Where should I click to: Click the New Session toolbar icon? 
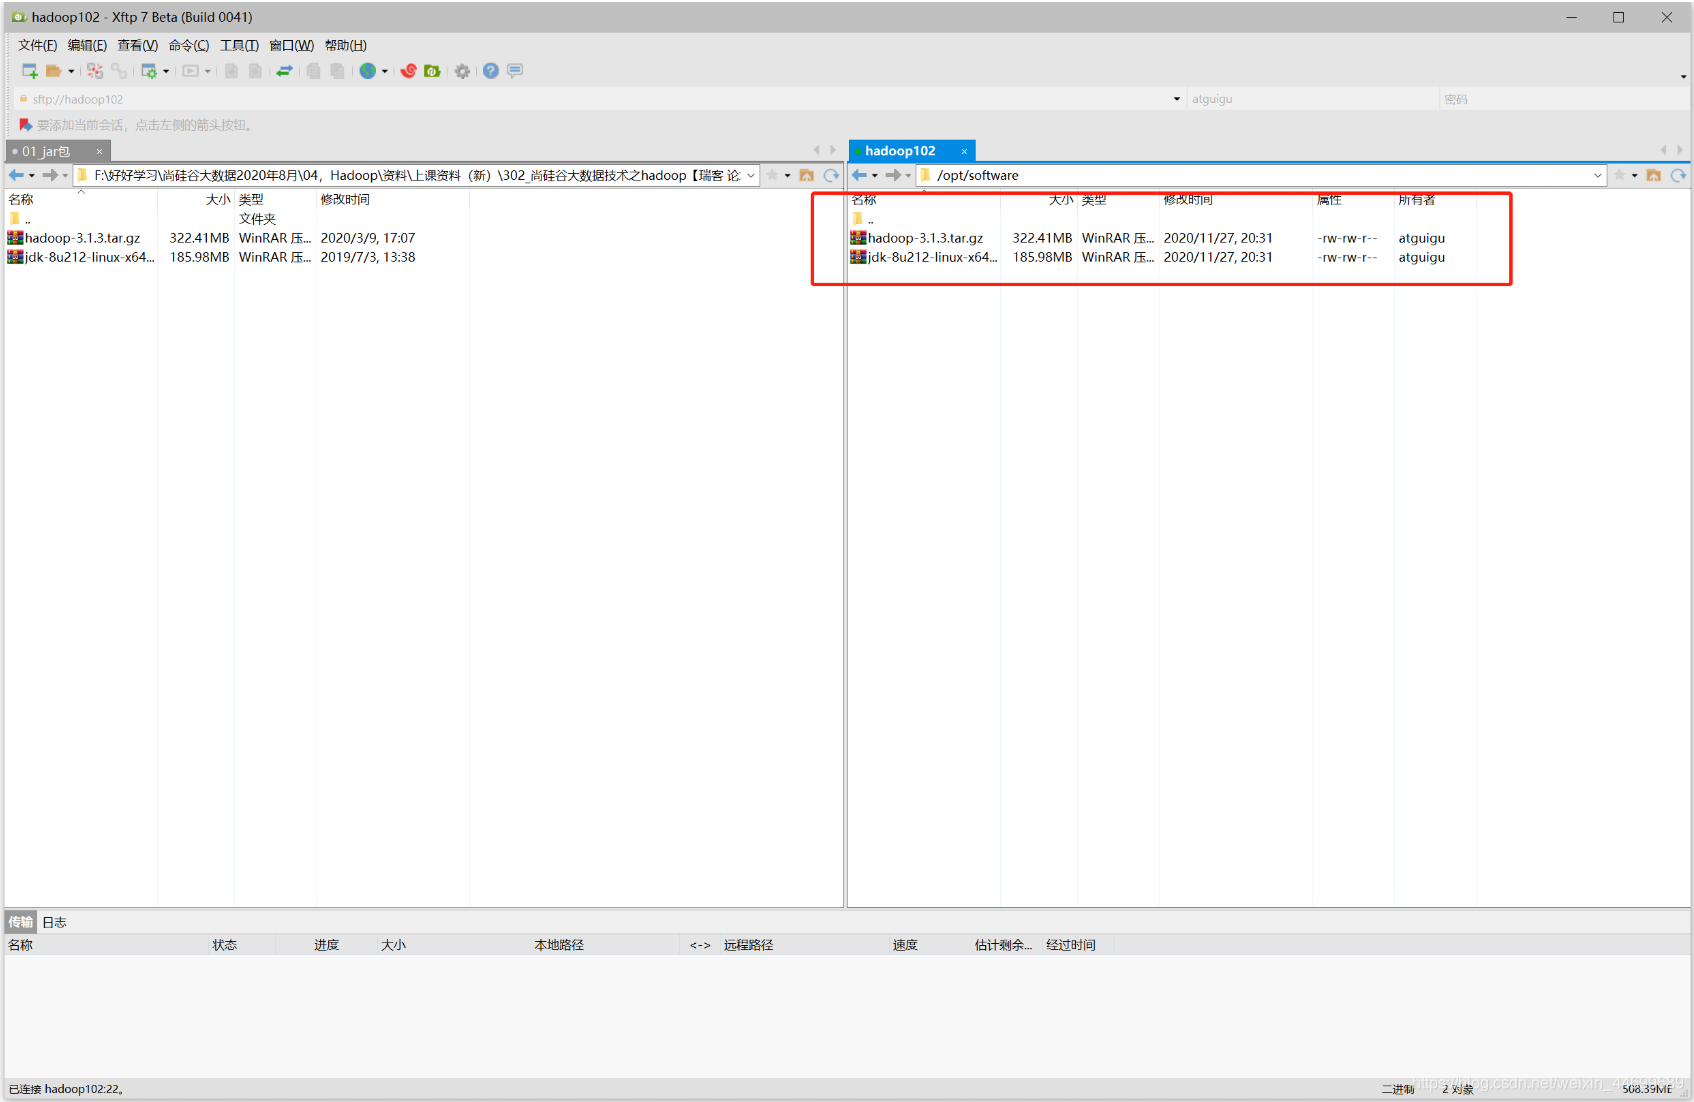pos(30,71)
